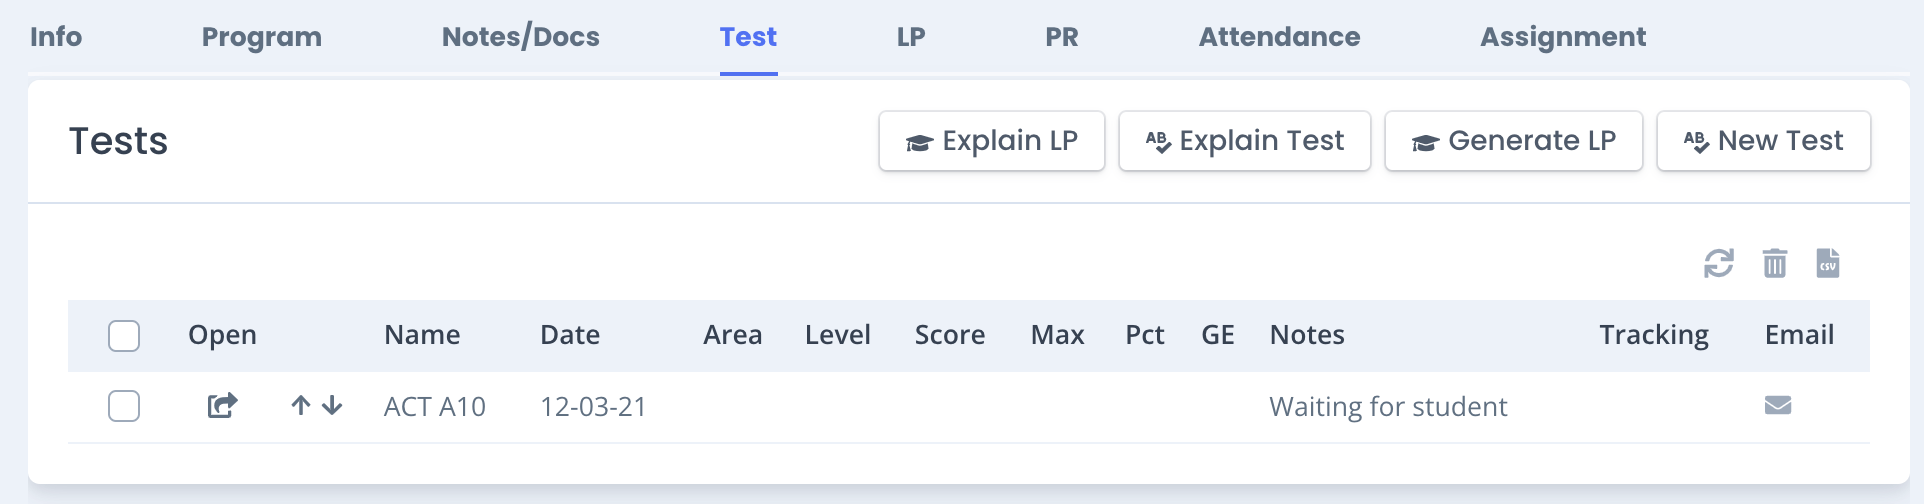Open the Assignment tab
1924x504 pixels.
click(x=1563, y=37)
